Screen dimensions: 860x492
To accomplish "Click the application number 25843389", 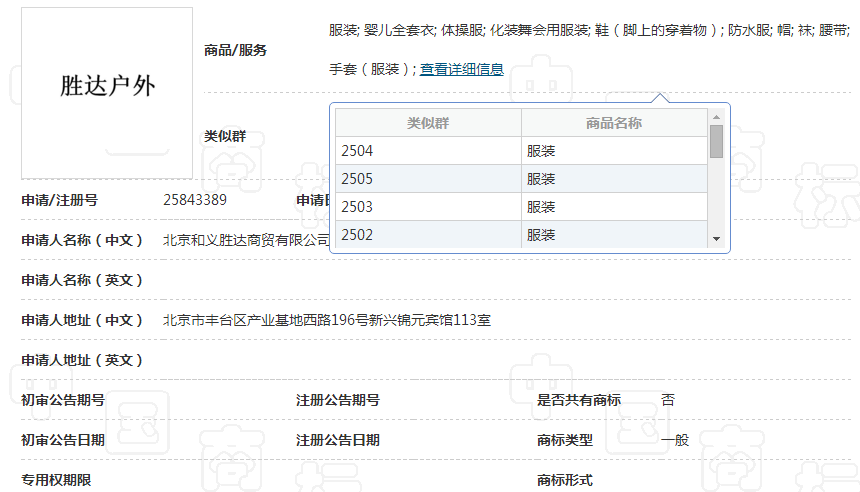I will point(195,200).
